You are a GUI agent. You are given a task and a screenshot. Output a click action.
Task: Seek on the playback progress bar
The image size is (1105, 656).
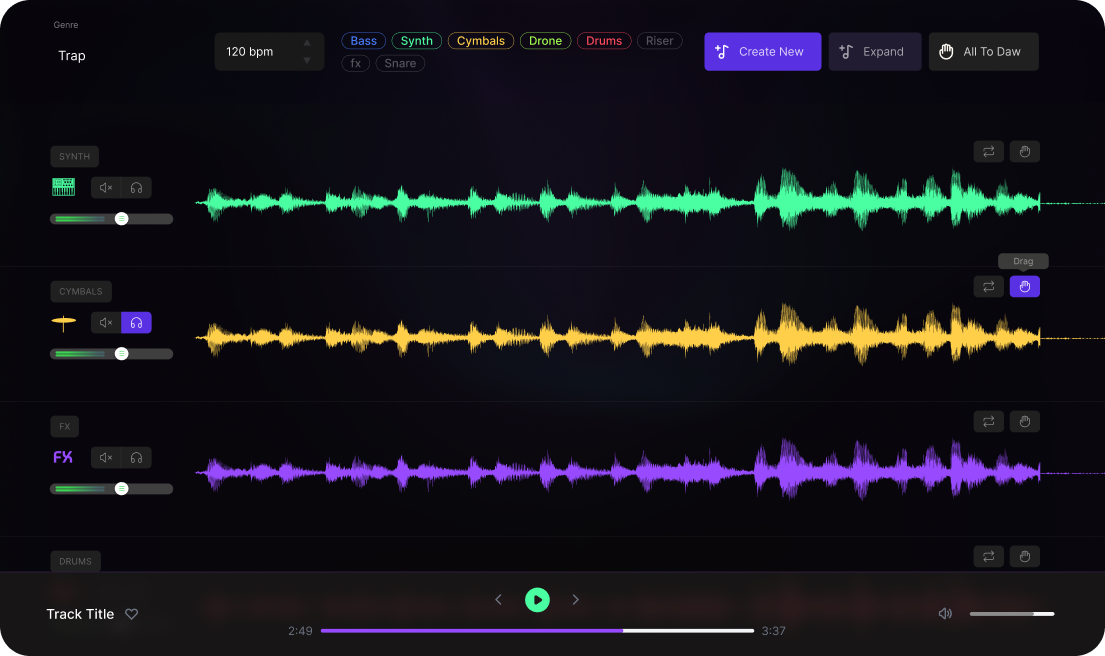[x=537, y=631]
